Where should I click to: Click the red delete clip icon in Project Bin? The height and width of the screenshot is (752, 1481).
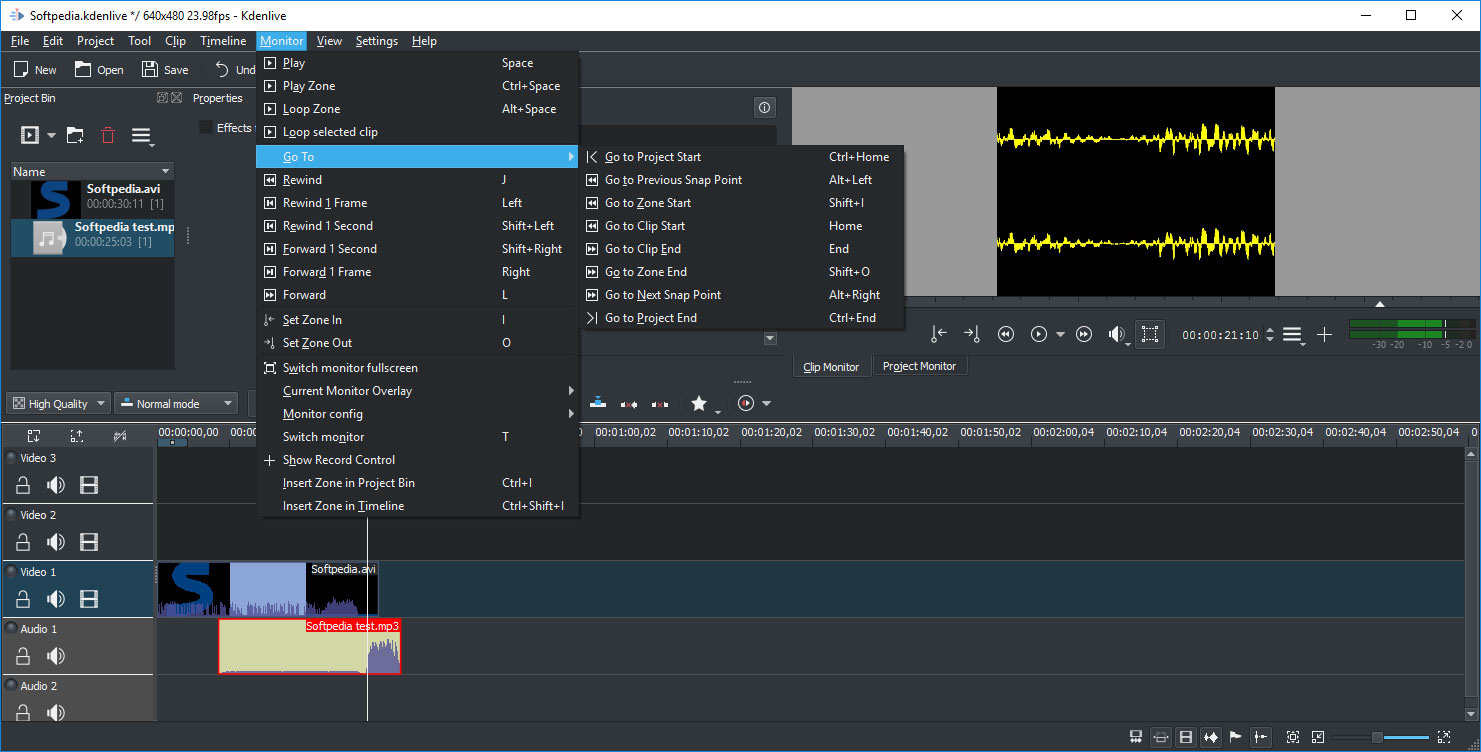coord(108,135)
